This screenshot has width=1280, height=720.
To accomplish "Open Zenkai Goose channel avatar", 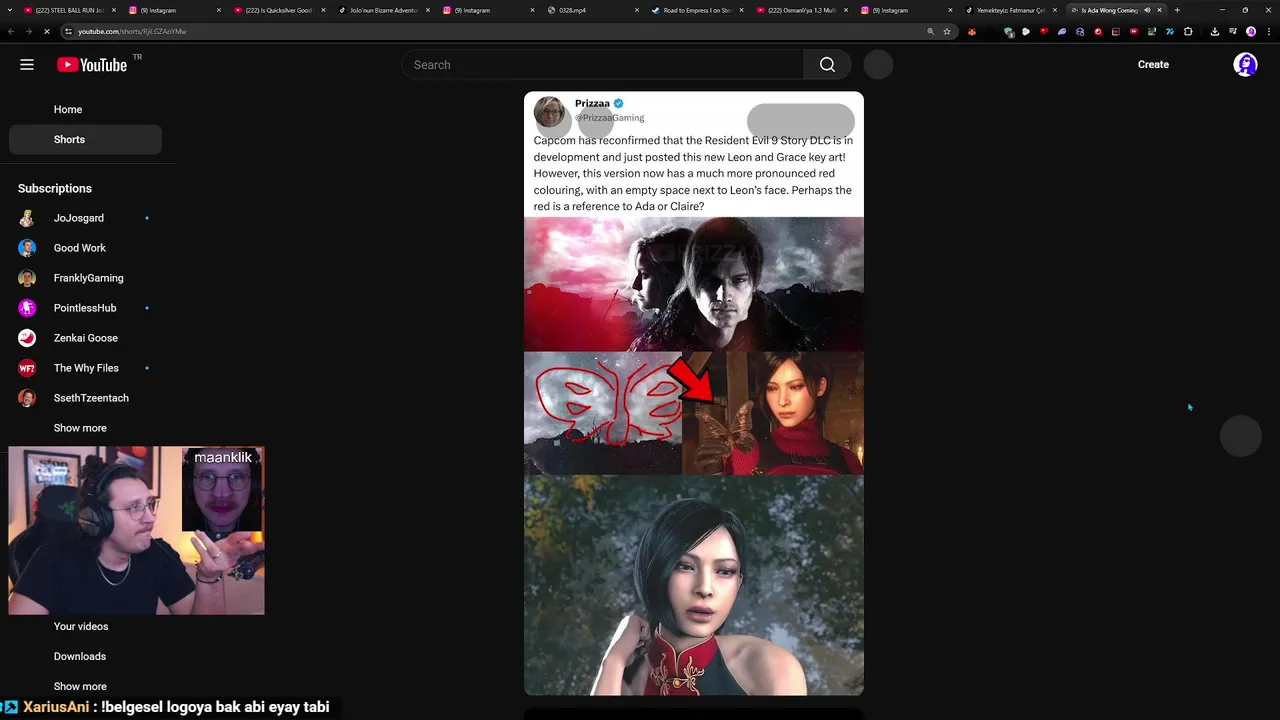I will [27, 338].
